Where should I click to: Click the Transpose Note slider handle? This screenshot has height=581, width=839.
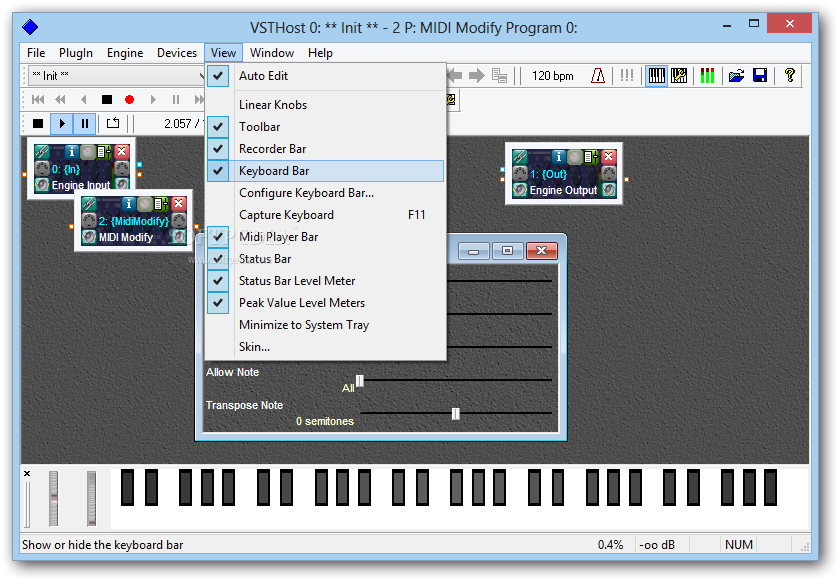[455, 414]
